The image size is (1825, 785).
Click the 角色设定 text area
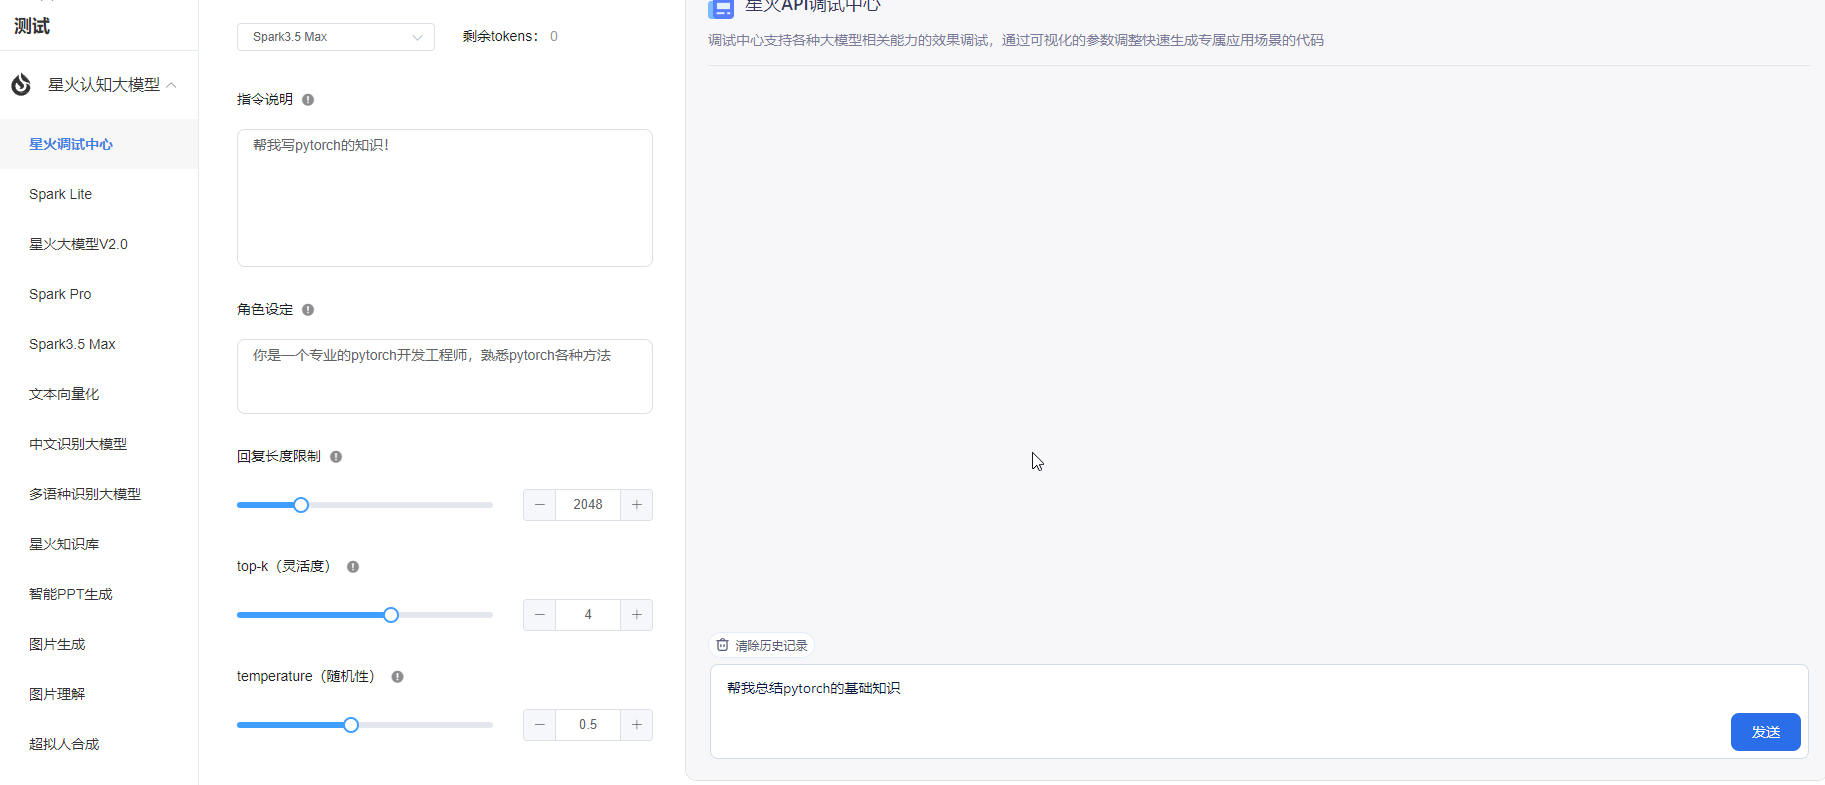(445, 376)
